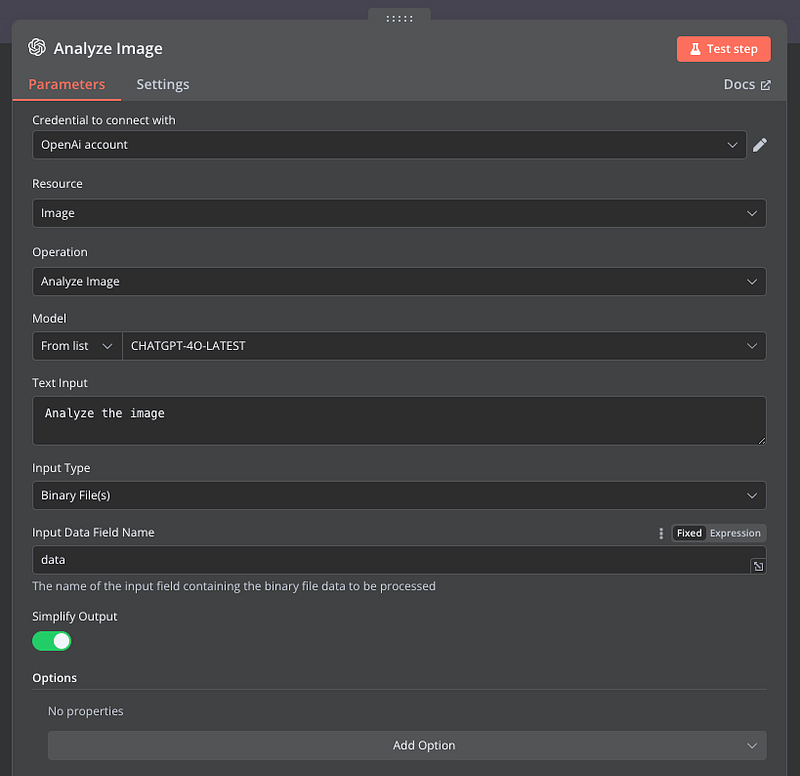
Task: Click the flask icon on Test step
Action: tap(695, 48)
